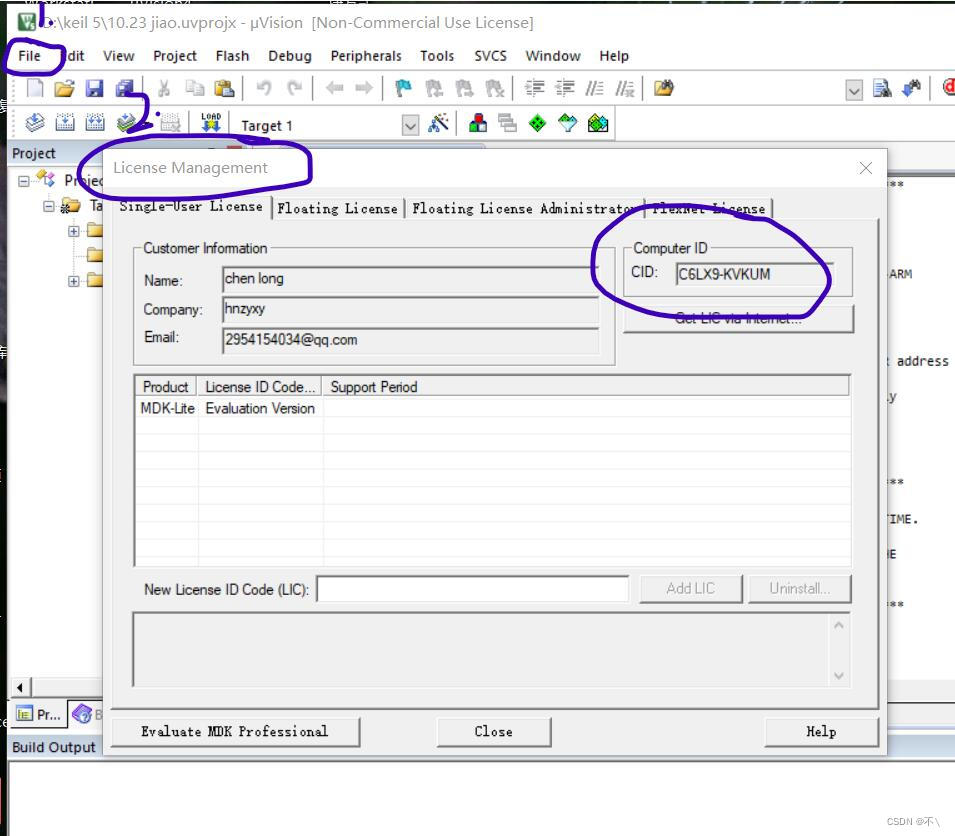Click the CID field showing C6LX9-KVKUM
The height and width of the screenshot is (836, 955).
pos(754,274)
